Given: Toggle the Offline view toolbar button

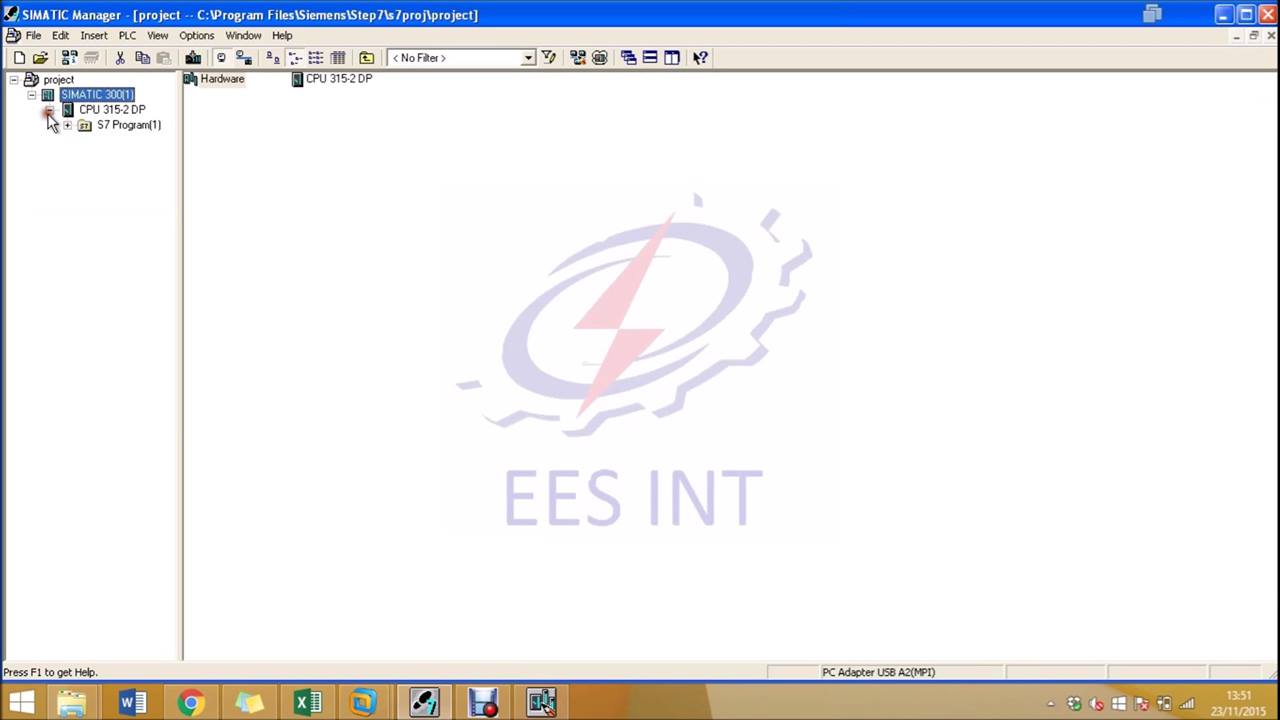Looking at the screenshot, I should pos(222,58).
